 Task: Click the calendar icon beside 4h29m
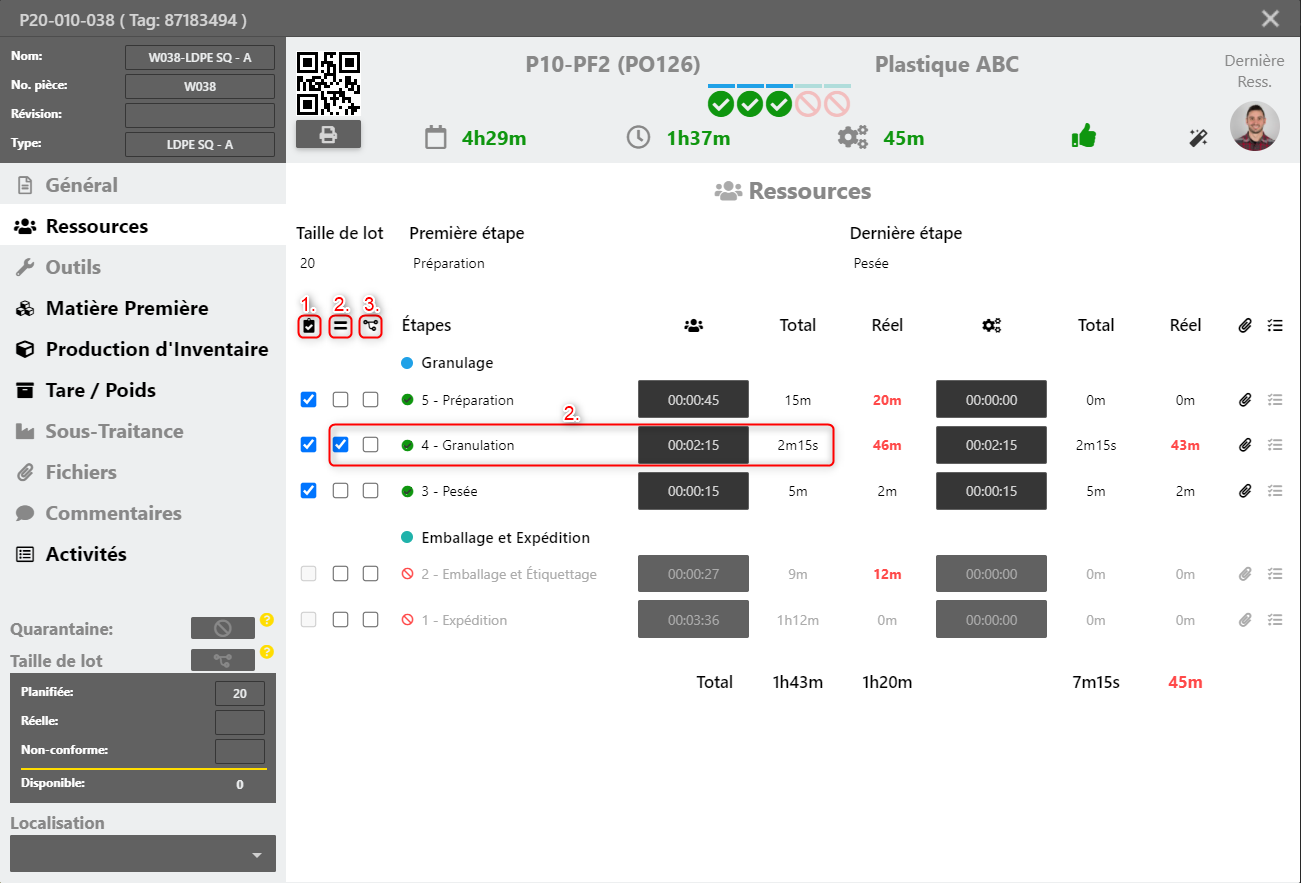point(435,138)
